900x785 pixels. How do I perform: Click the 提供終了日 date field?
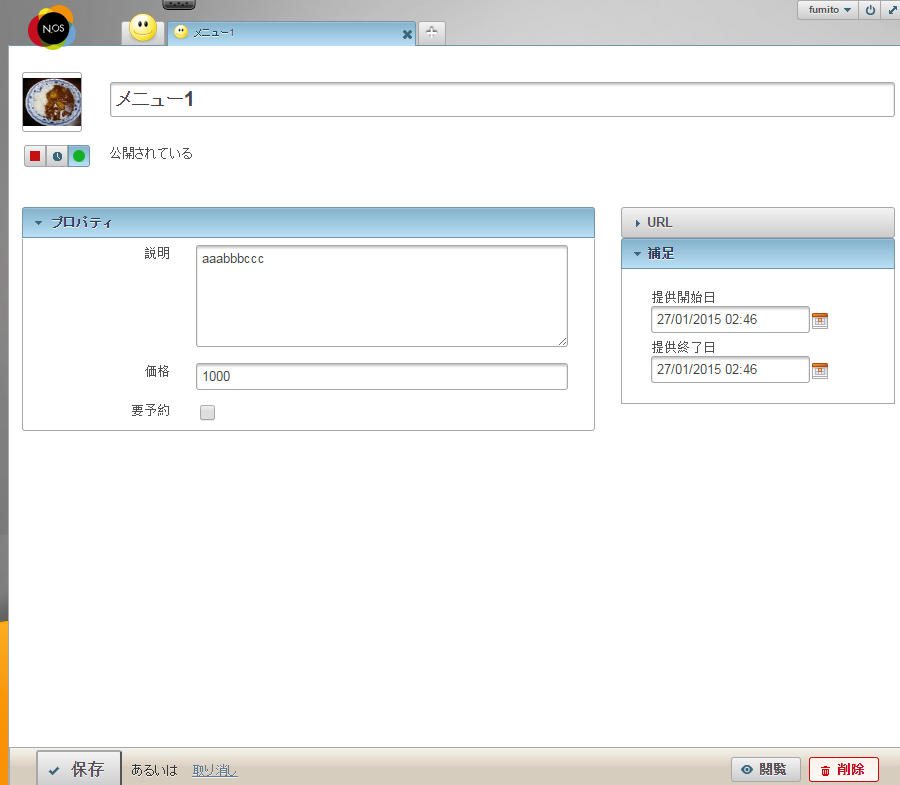(730, 370)
